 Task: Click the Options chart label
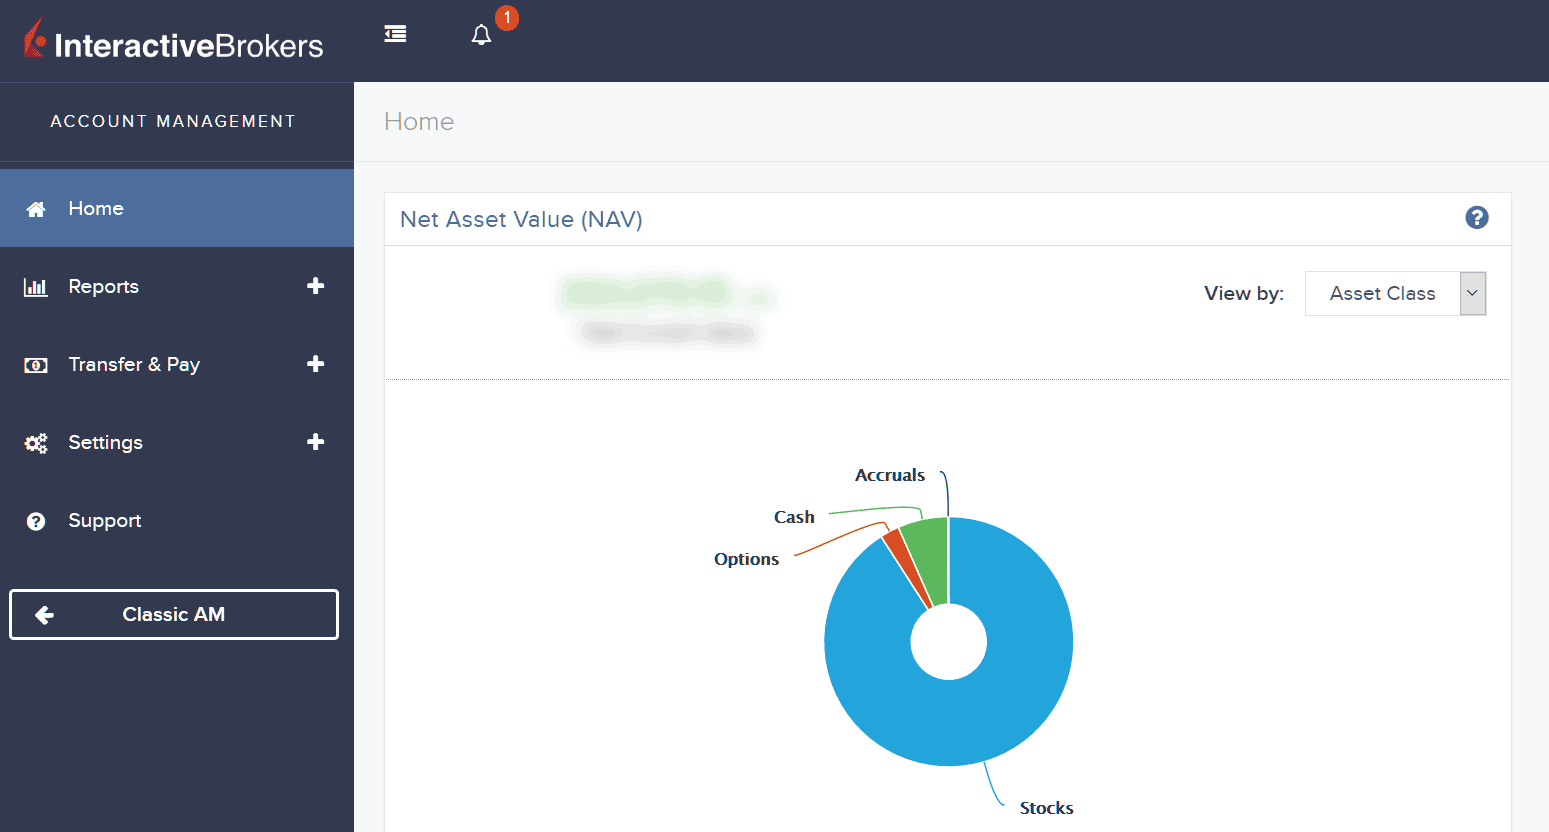(746, 559)
